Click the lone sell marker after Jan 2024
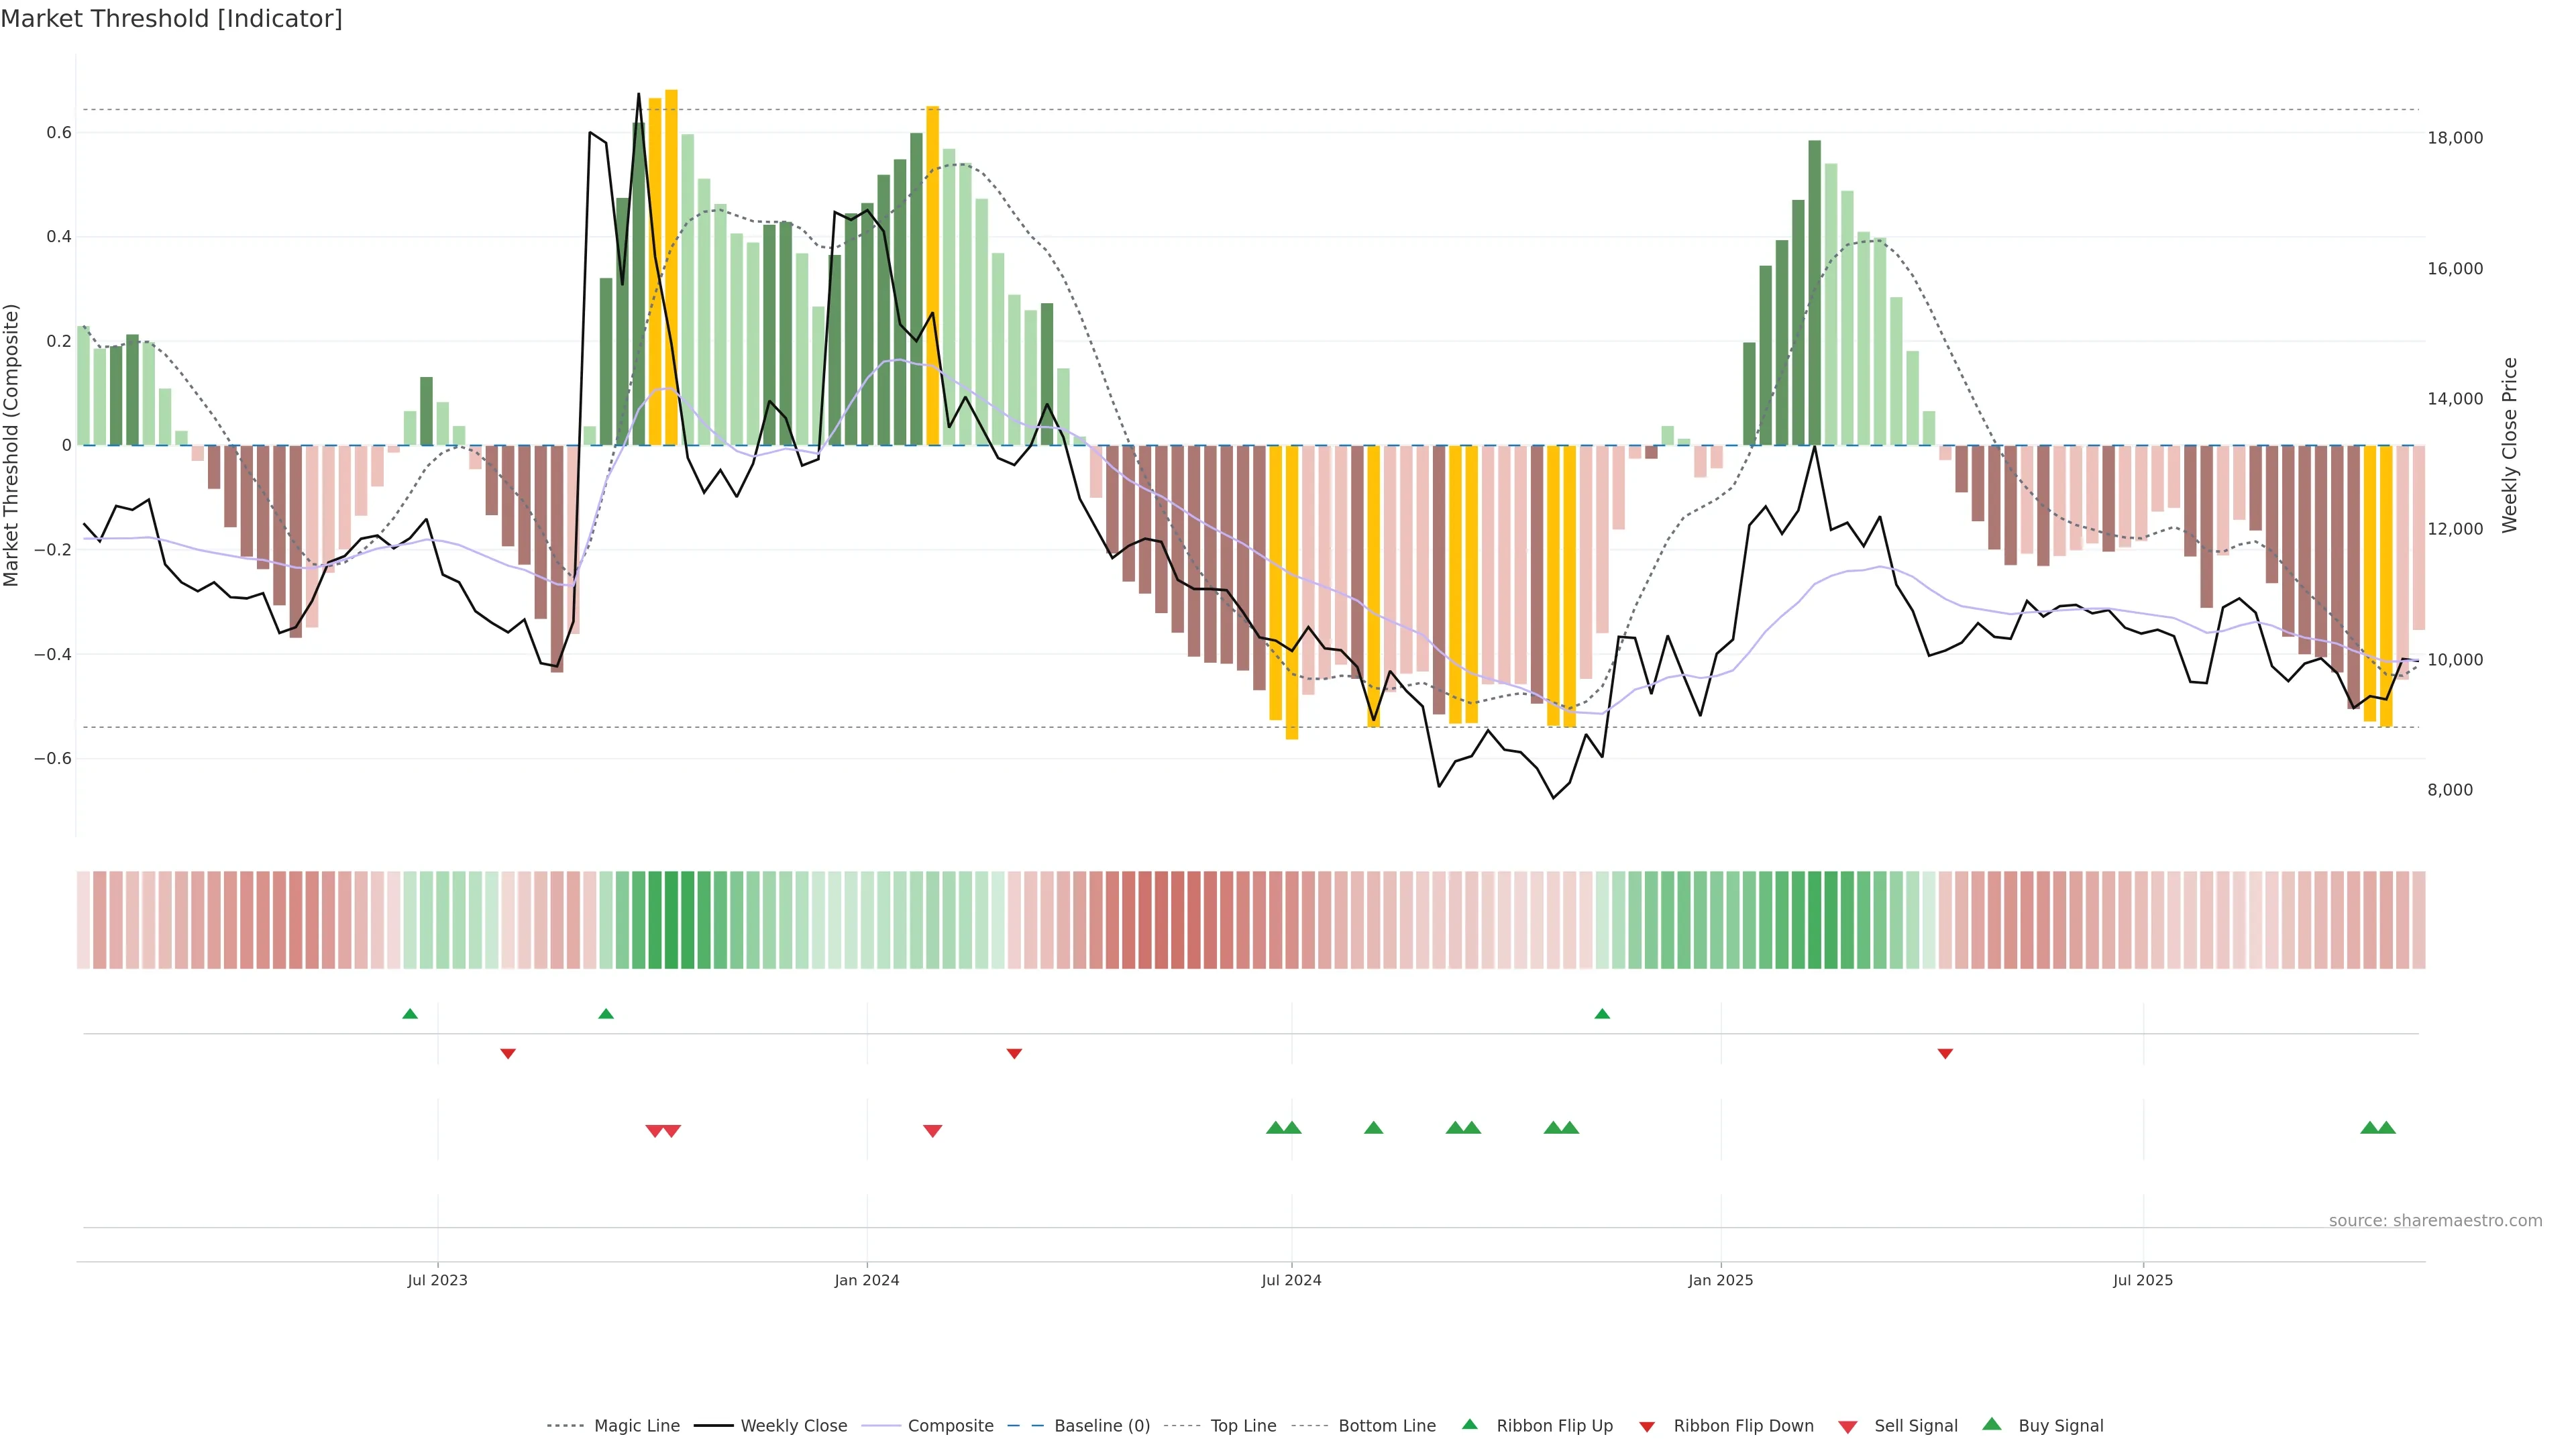This screenshot has height=1449, width=2576. click(932, 1131)
